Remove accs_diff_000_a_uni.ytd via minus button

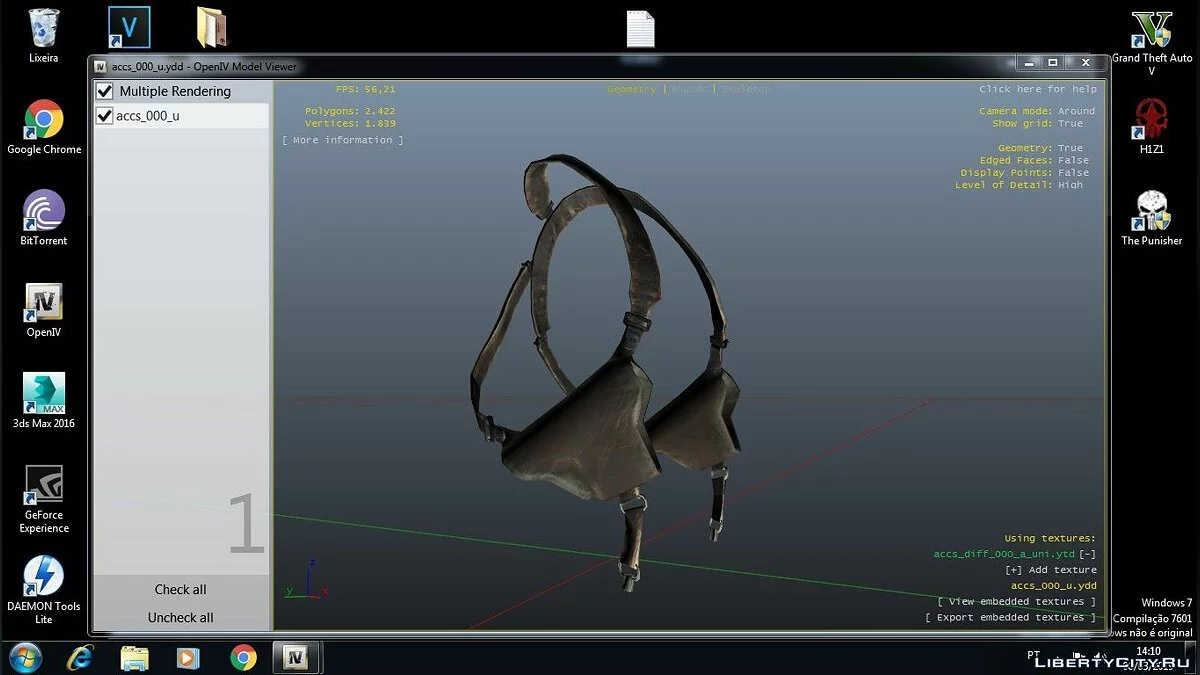tap(1088, 554)
